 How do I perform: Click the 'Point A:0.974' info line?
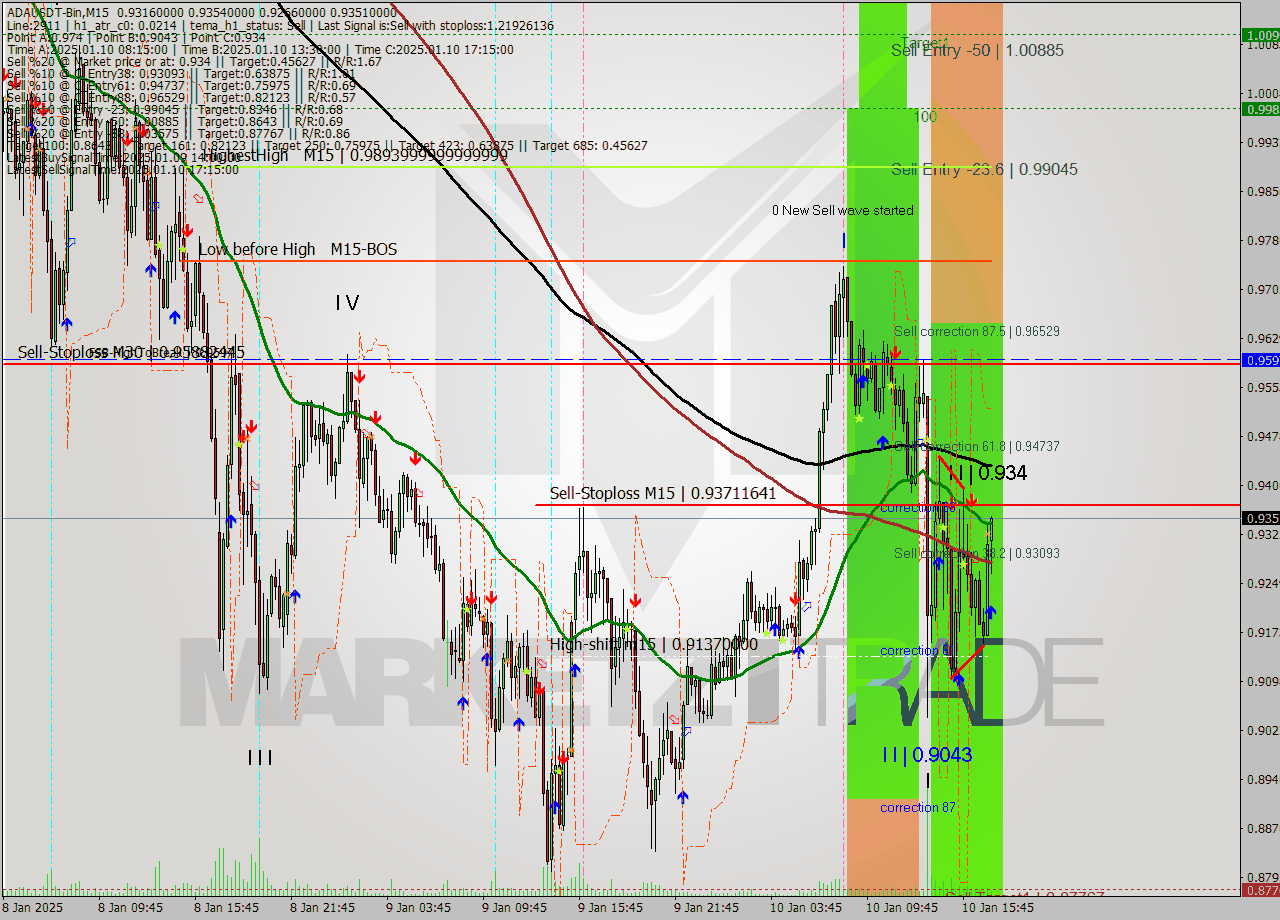click(43, 37)
